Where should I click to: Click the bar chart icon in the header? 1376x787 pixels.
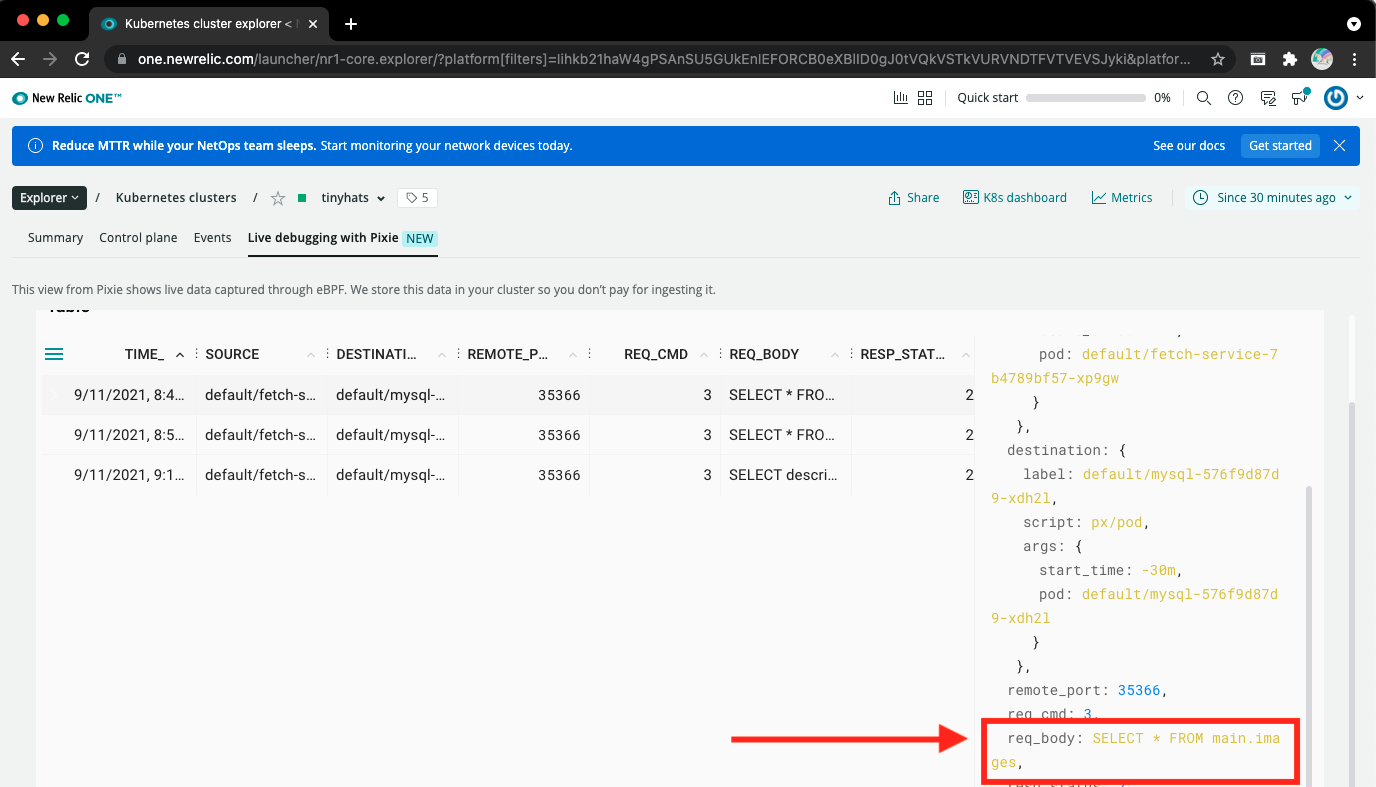(x=900, y=98)
